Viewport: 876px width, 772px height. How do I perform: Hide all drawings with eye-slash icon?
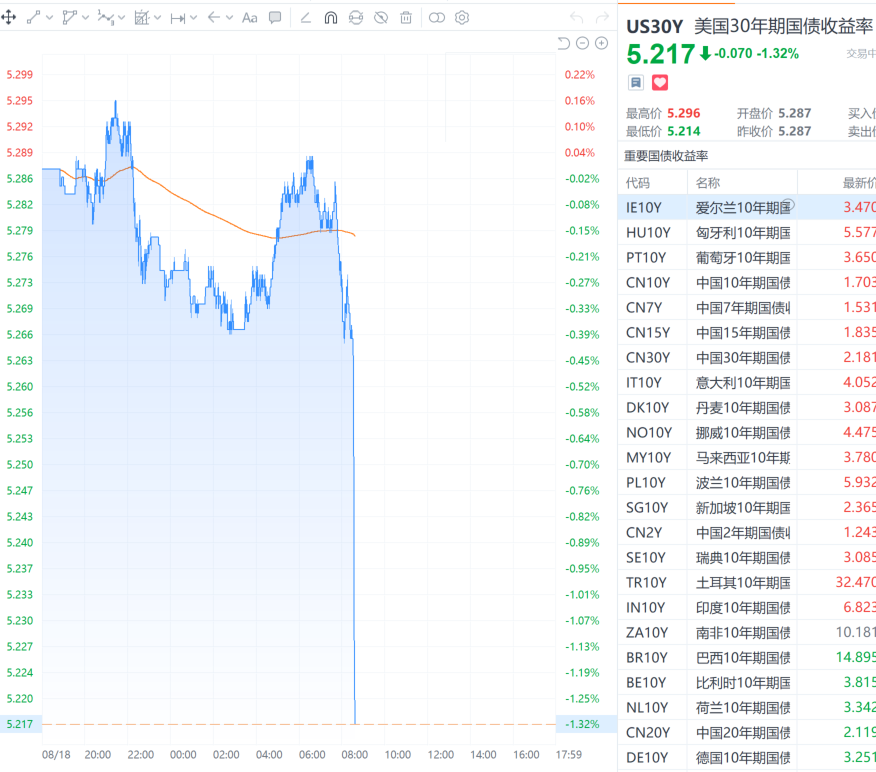click(381, 18)
